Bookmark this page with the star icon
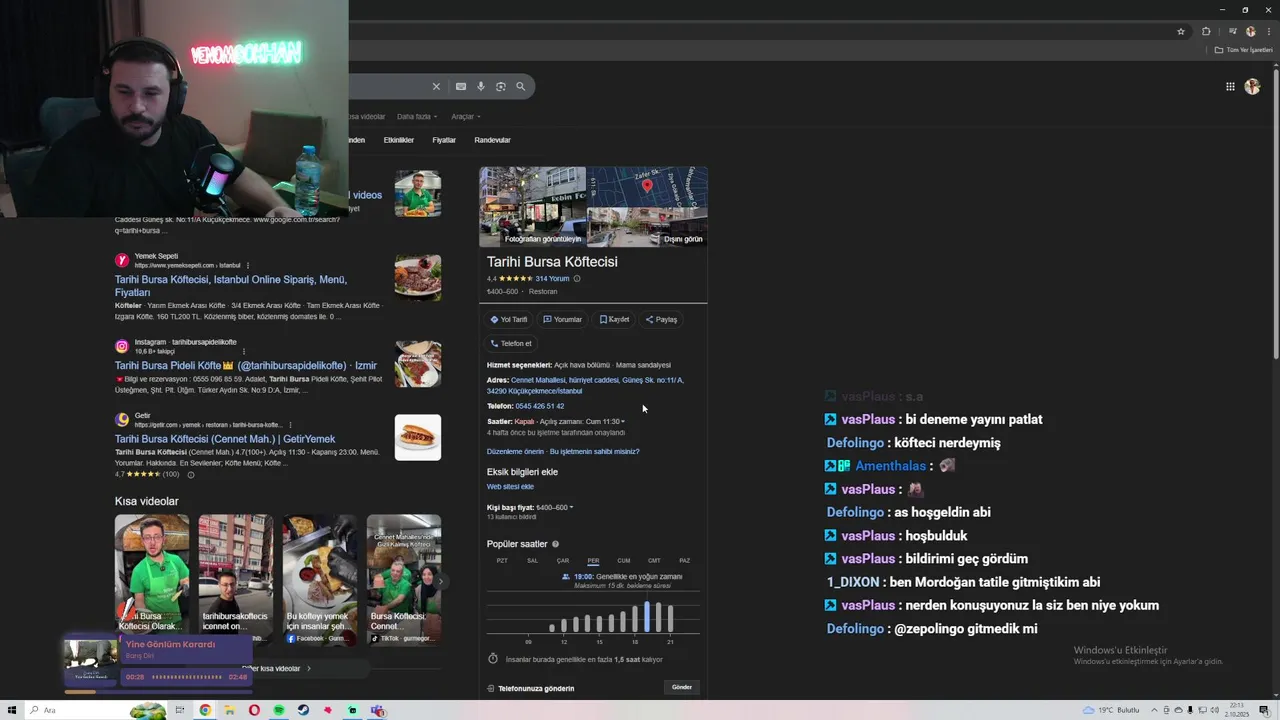 (1181, 31)
